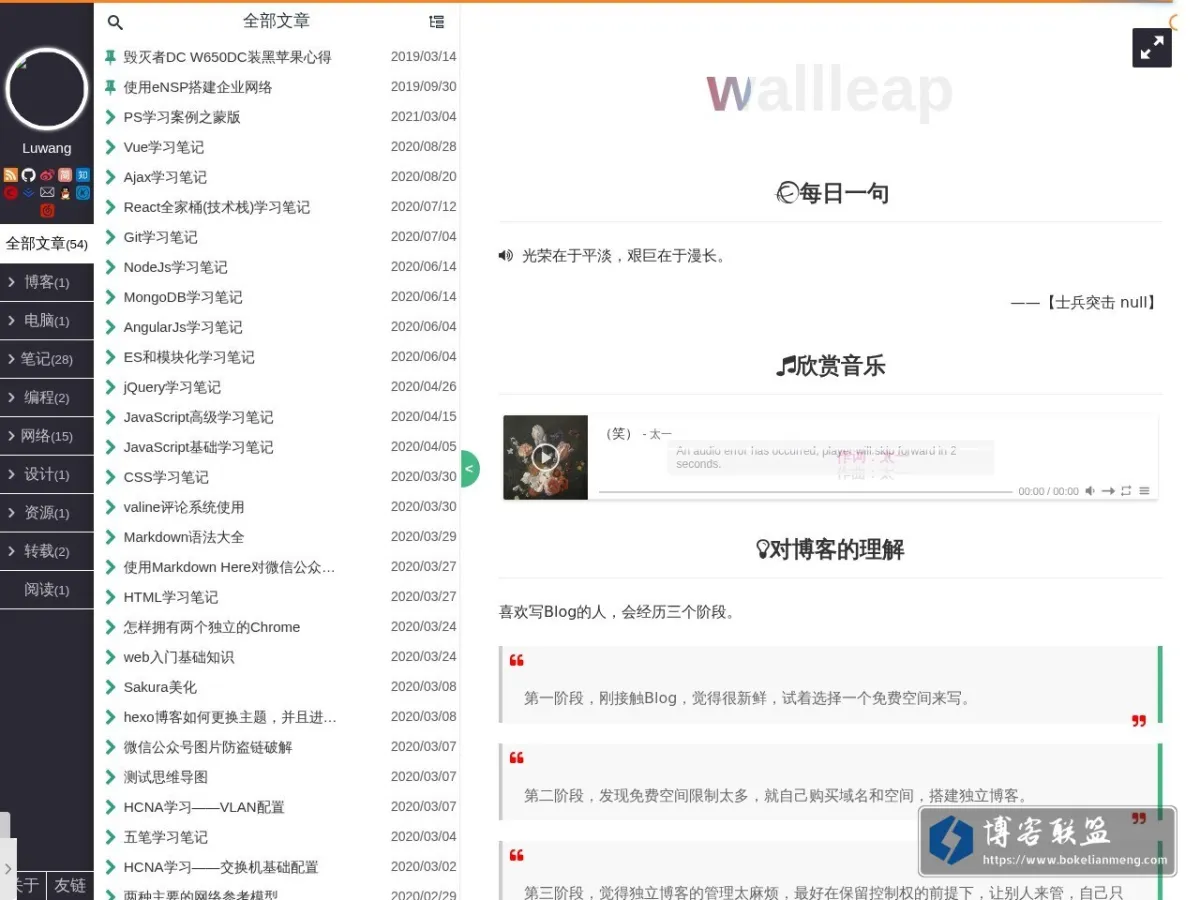Open the music player playlist menu icon

[x=1144, y=491]
